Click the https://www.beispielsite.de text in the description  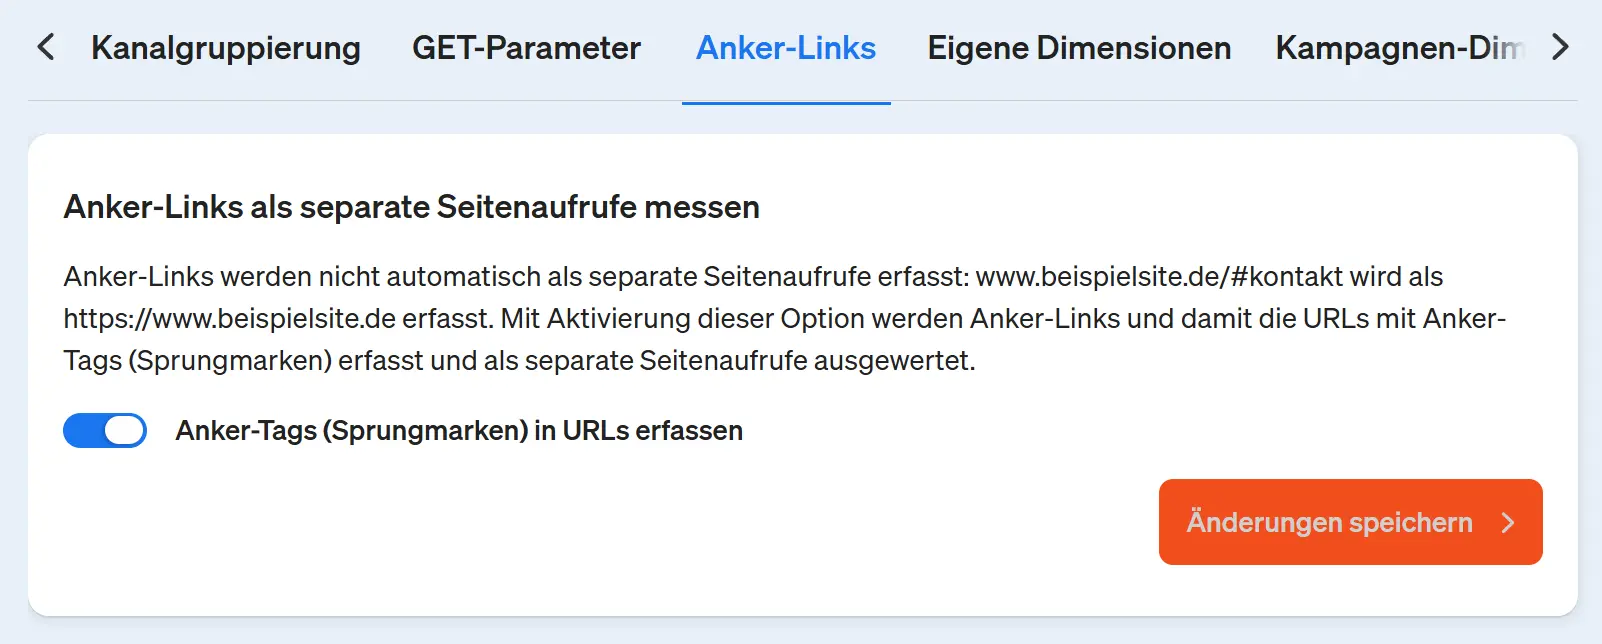coord(230,319)
